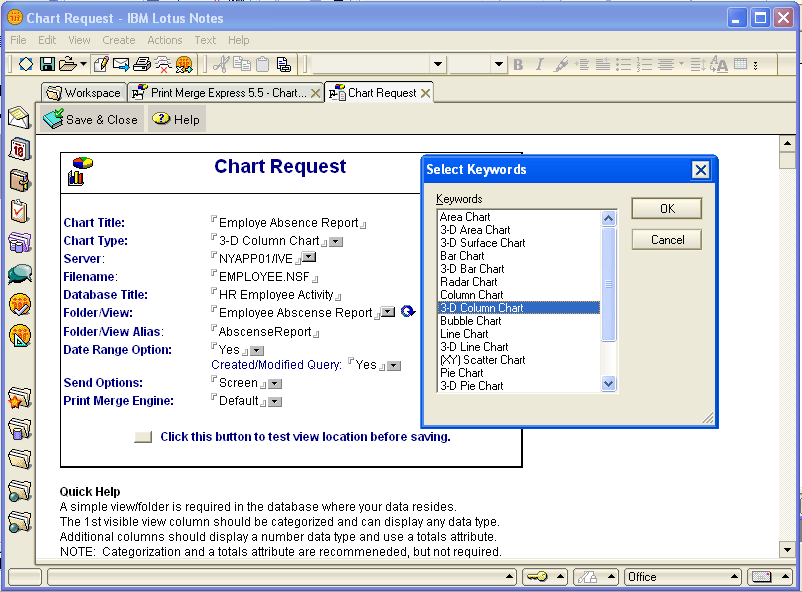Close the Select Keywords dialog
The image size is (802, 592).
[x=700, y=170]
